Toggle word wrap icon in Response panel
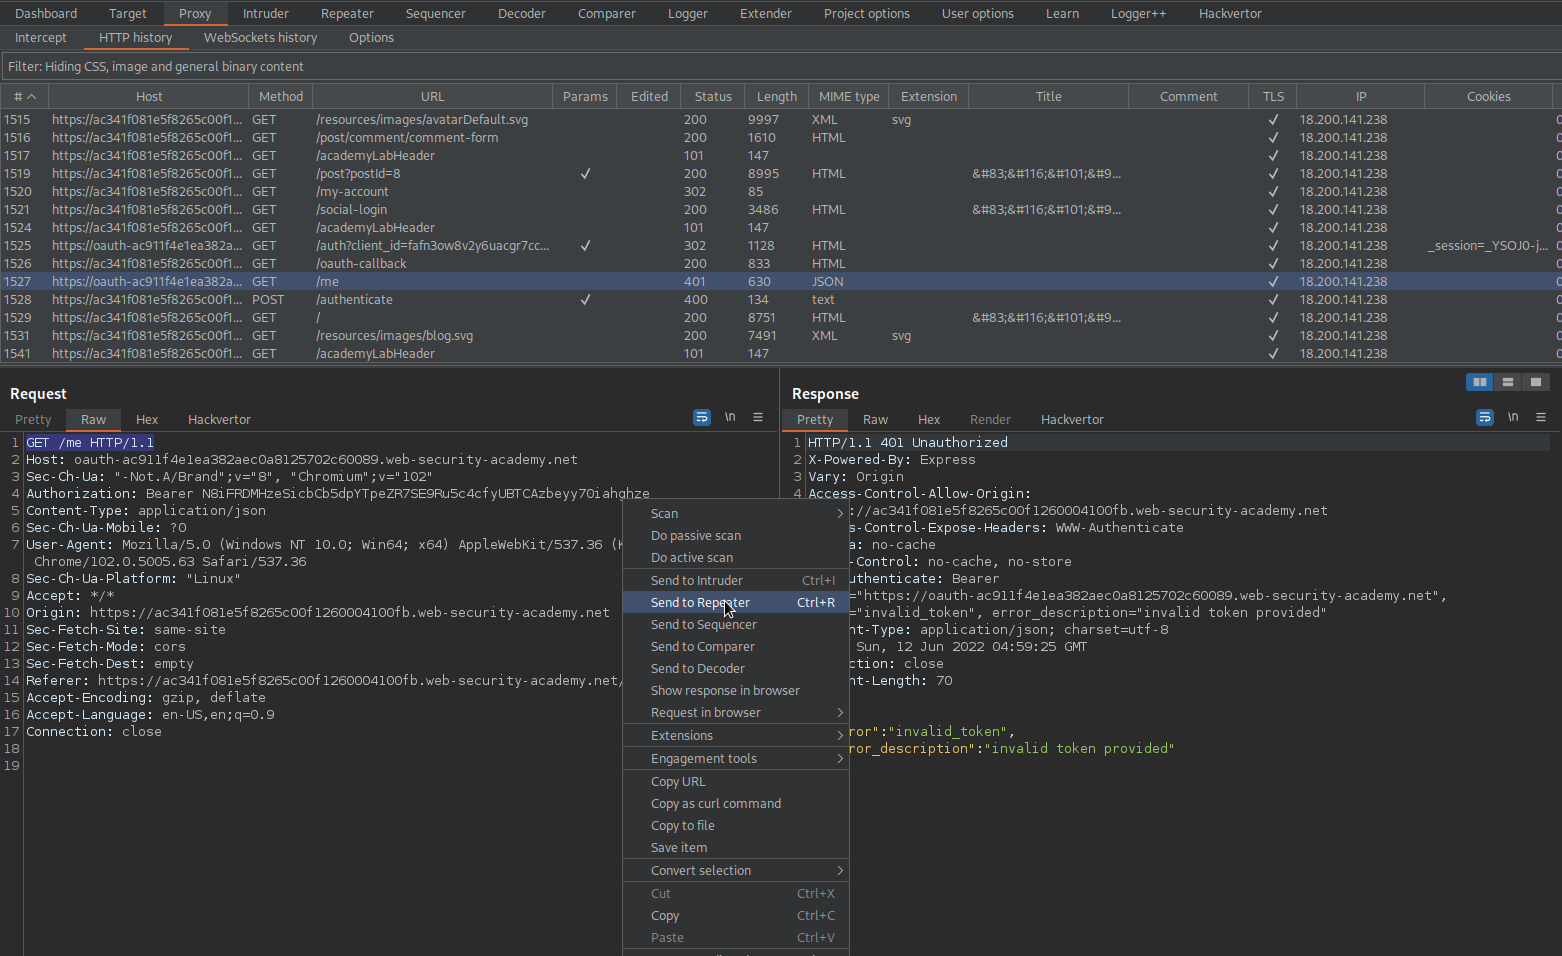Image resolution: width=1562 pixels, height=956 pixels. (x=1485, y=417)
